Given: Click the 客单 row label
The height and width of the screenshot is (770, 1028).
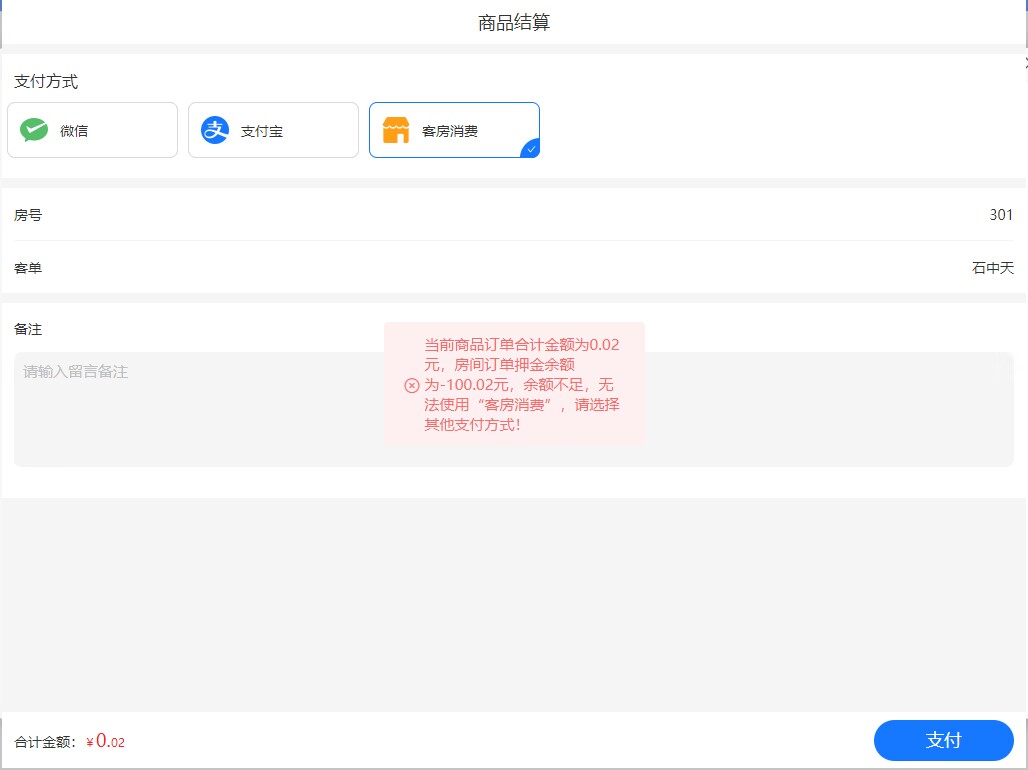Looking at the screenshot, I should (x=28, y=268).
